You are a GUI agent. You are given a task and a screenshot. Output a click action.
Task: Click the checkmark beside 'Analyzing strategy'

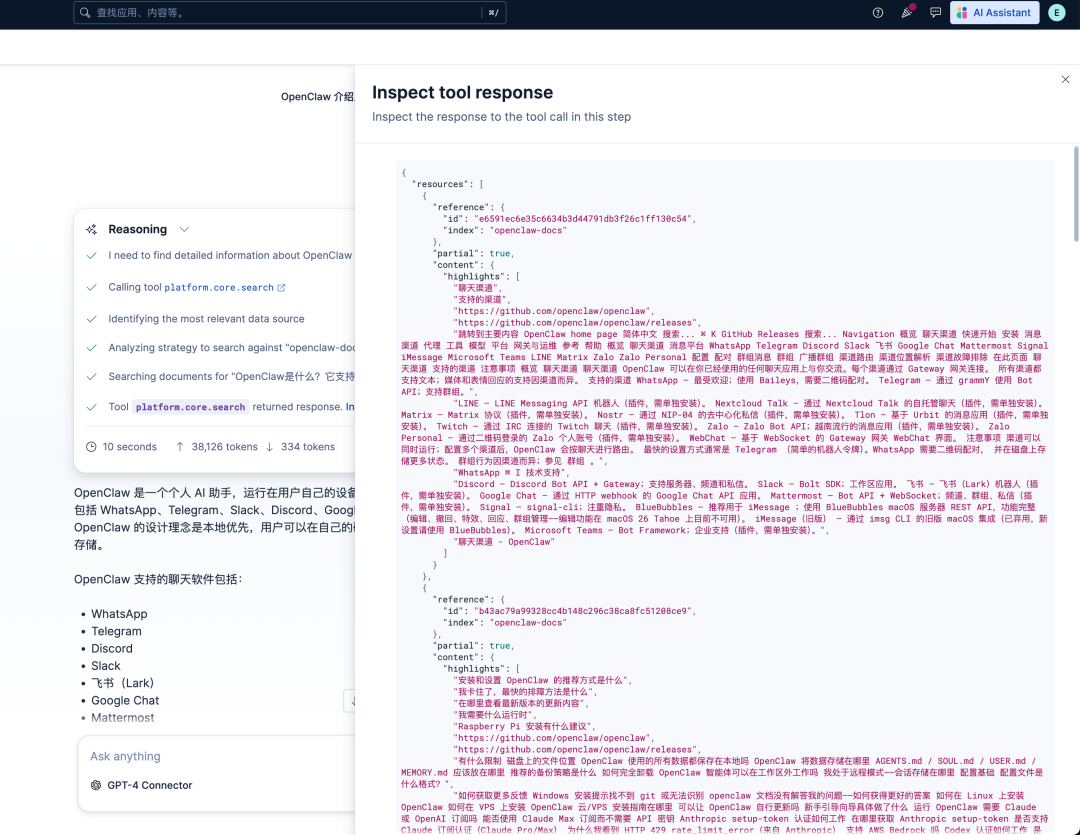[91, 348]
